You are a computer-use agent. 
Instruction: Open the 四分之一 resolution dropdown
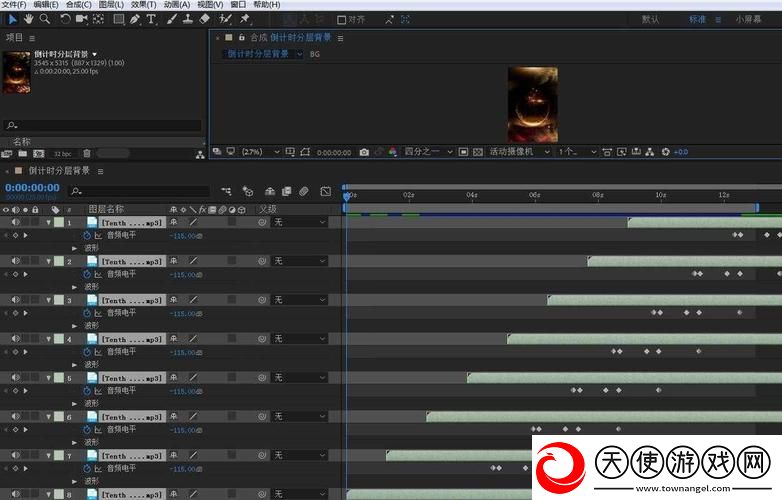(x=427, y=152)
